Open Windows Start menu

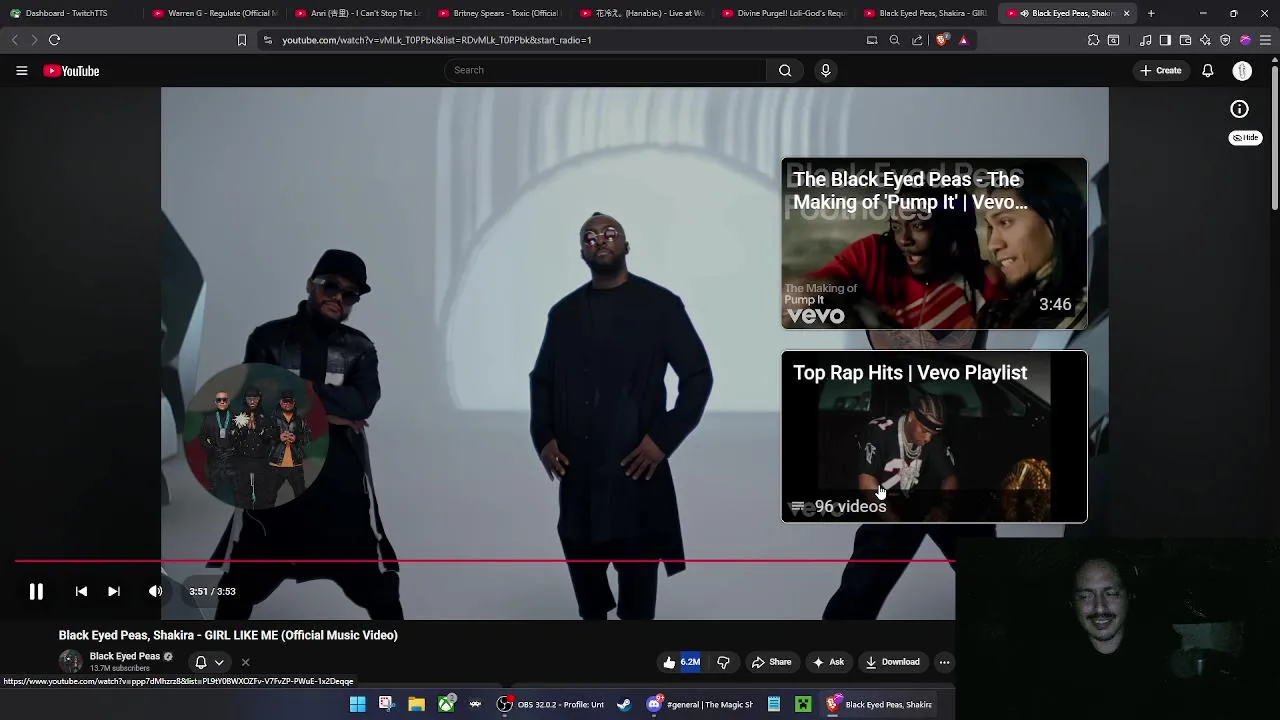tap(357, 704)
